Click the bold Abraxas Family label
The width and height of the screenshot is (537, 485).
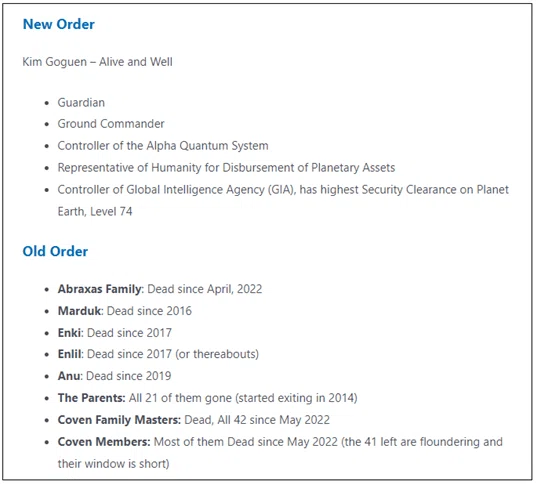pyautogui.click(x=100, y=289)
